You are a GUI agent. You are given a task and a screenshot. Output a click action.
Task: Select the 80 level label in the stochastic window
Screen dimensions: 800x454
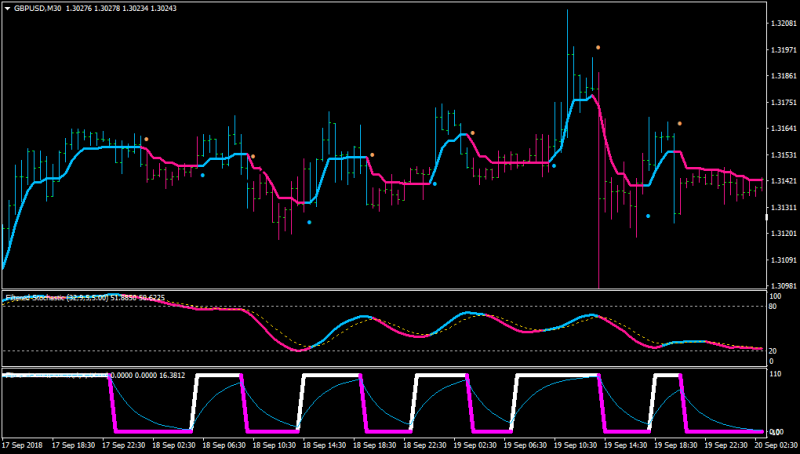(772, 307)
